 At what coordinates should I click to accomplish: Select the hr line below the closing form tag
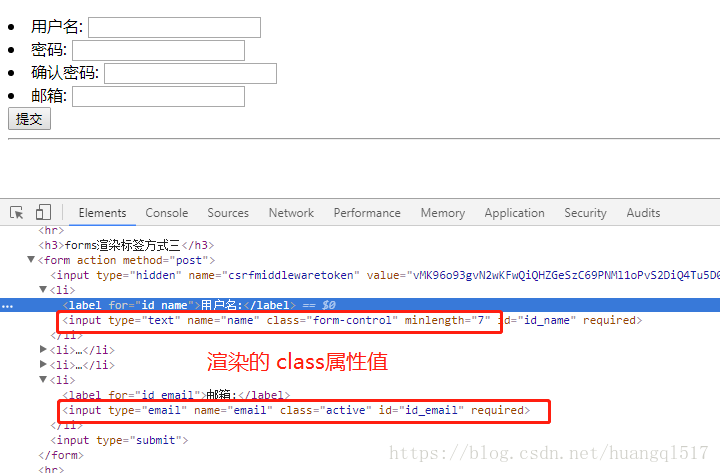pyautogui.click(x=51, y=469)
